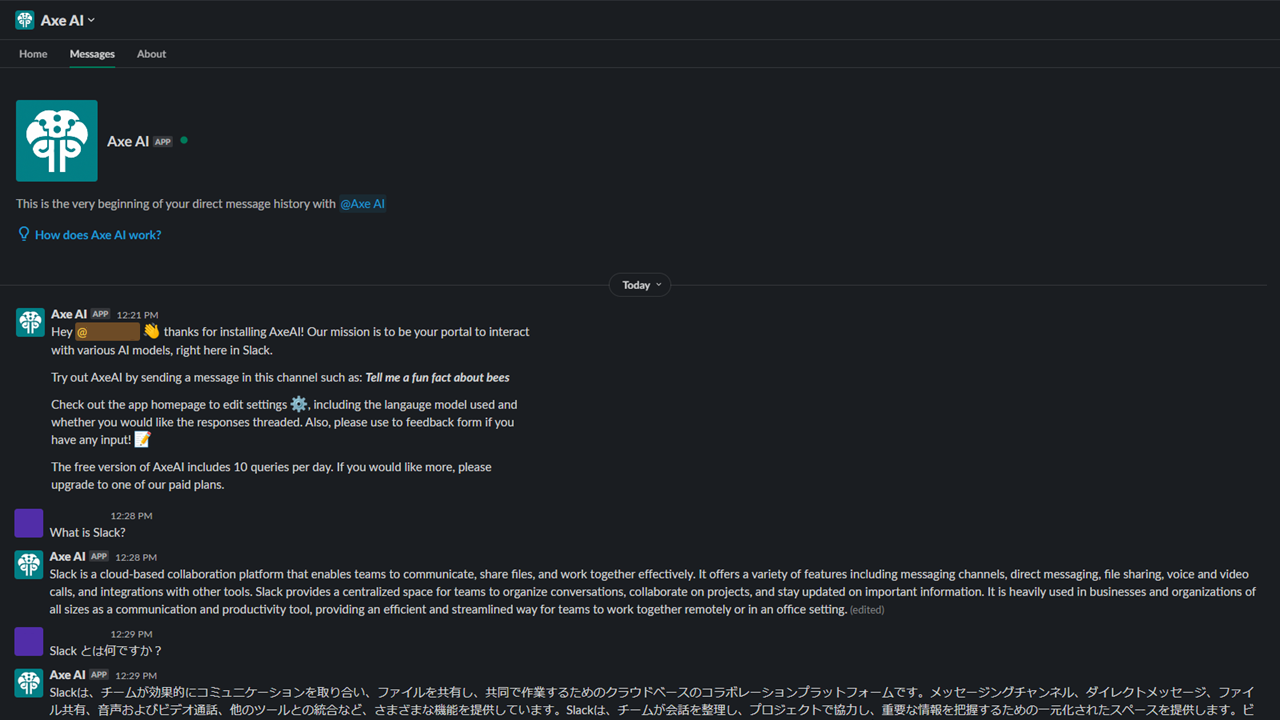
Task: Select the Messages tab
Action: pos(92,53)
